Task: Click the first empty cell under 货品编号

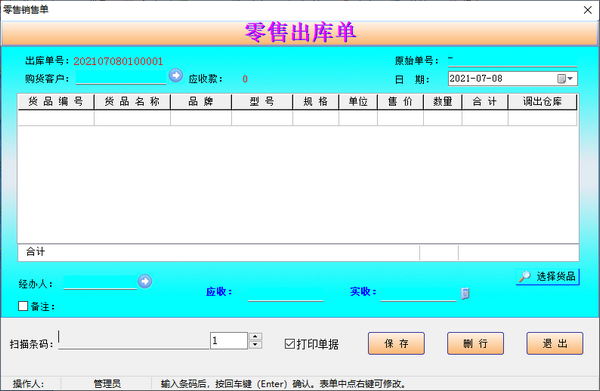Action: (x=56, y=118)
